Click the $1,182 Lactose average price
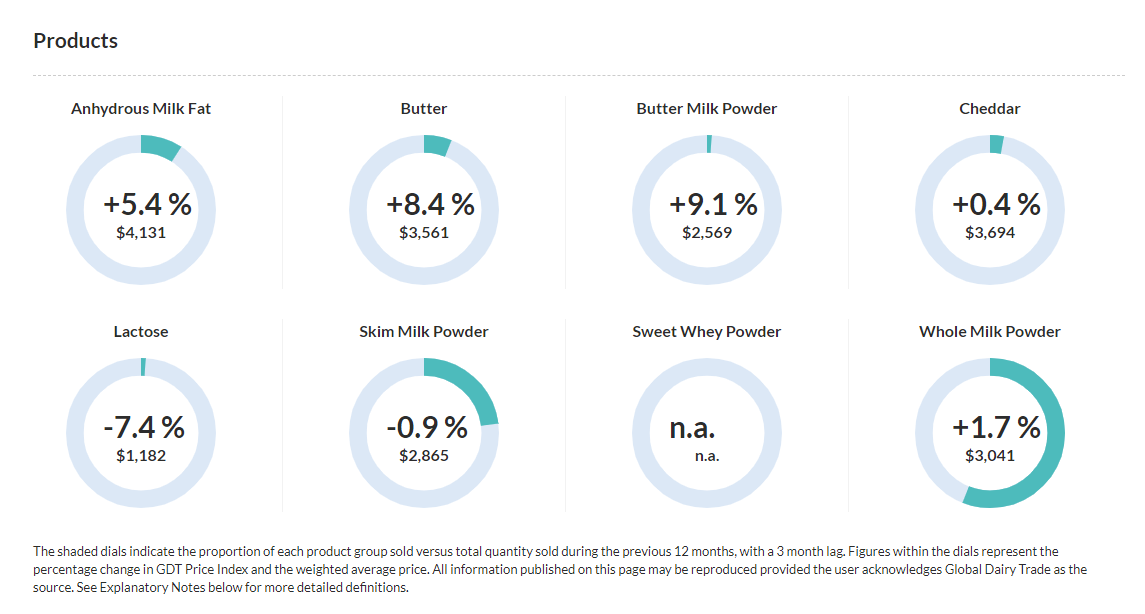Image resolution: width=1145 pixels, height=614 pixels. (x=141, y=456)
